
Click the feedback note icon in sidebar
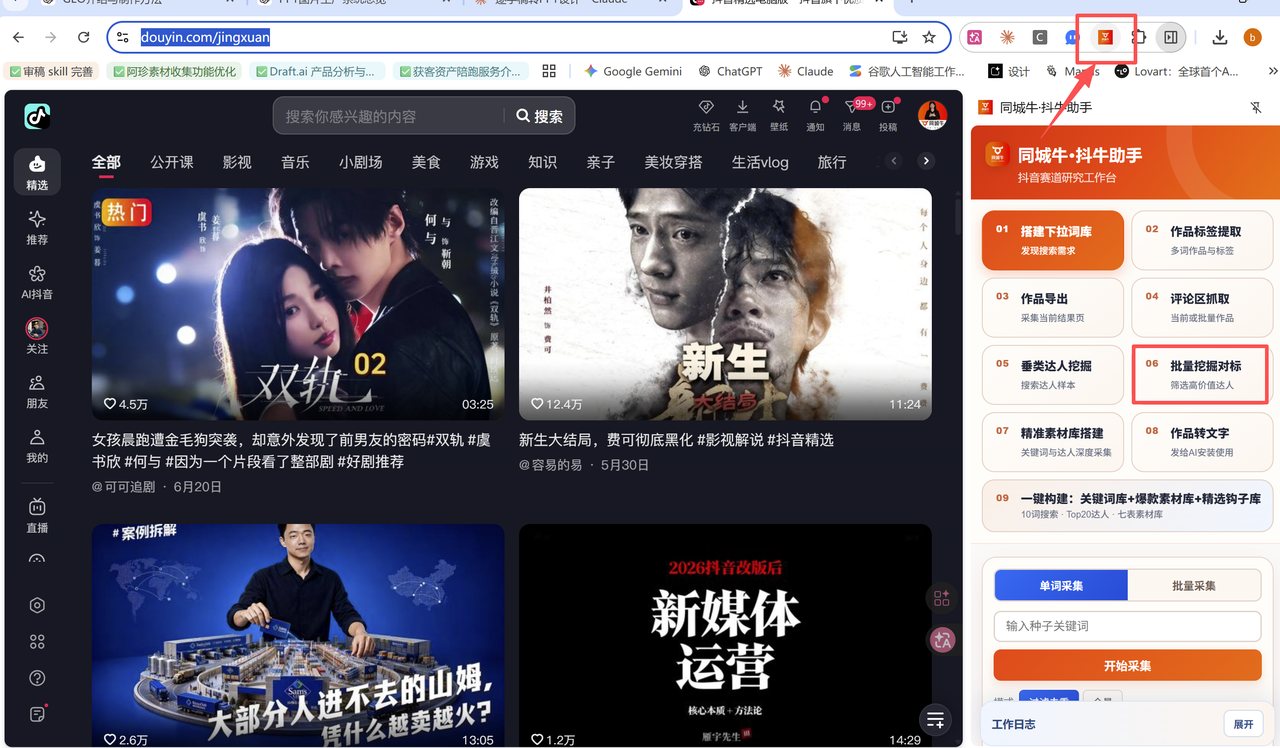click(x=37, y=713)
